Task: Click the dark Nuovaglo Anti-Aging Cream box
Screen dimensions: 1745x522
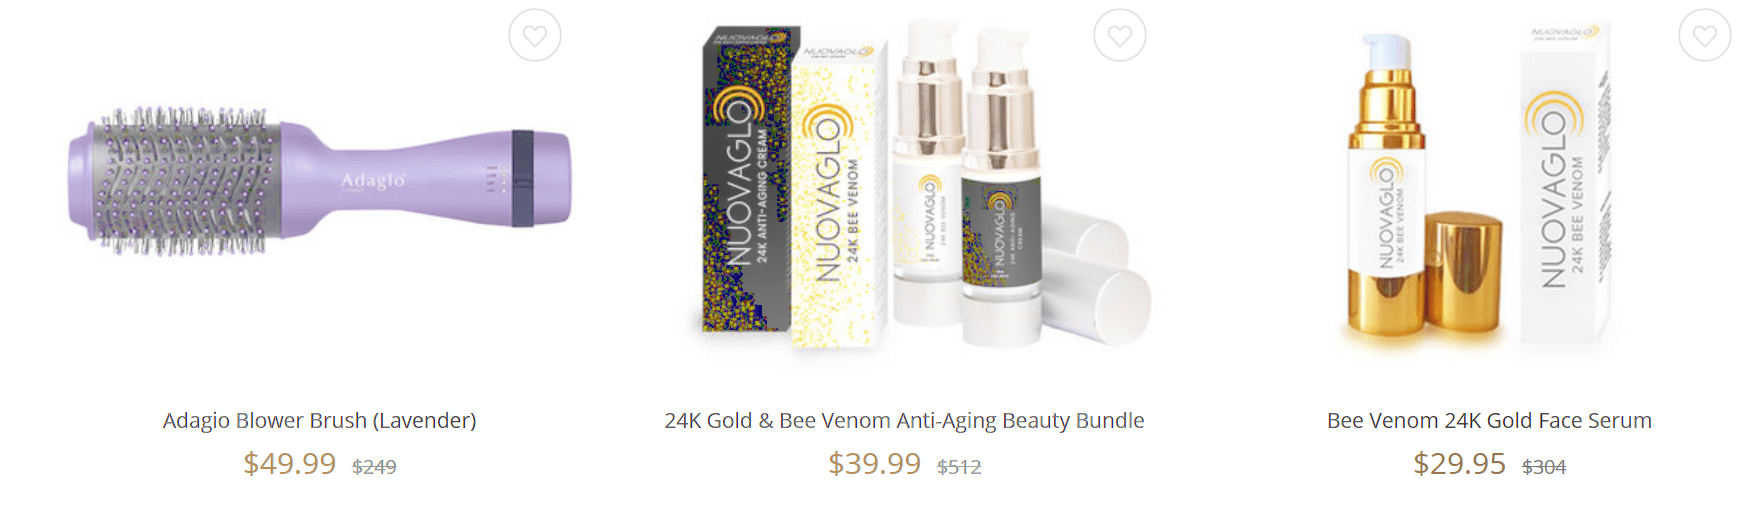Action: [x=748, y=180]
